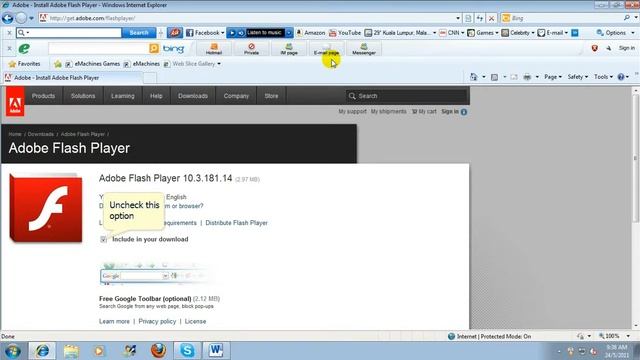
Task: Open the Tools menu
Action: [x=603, y=77]
